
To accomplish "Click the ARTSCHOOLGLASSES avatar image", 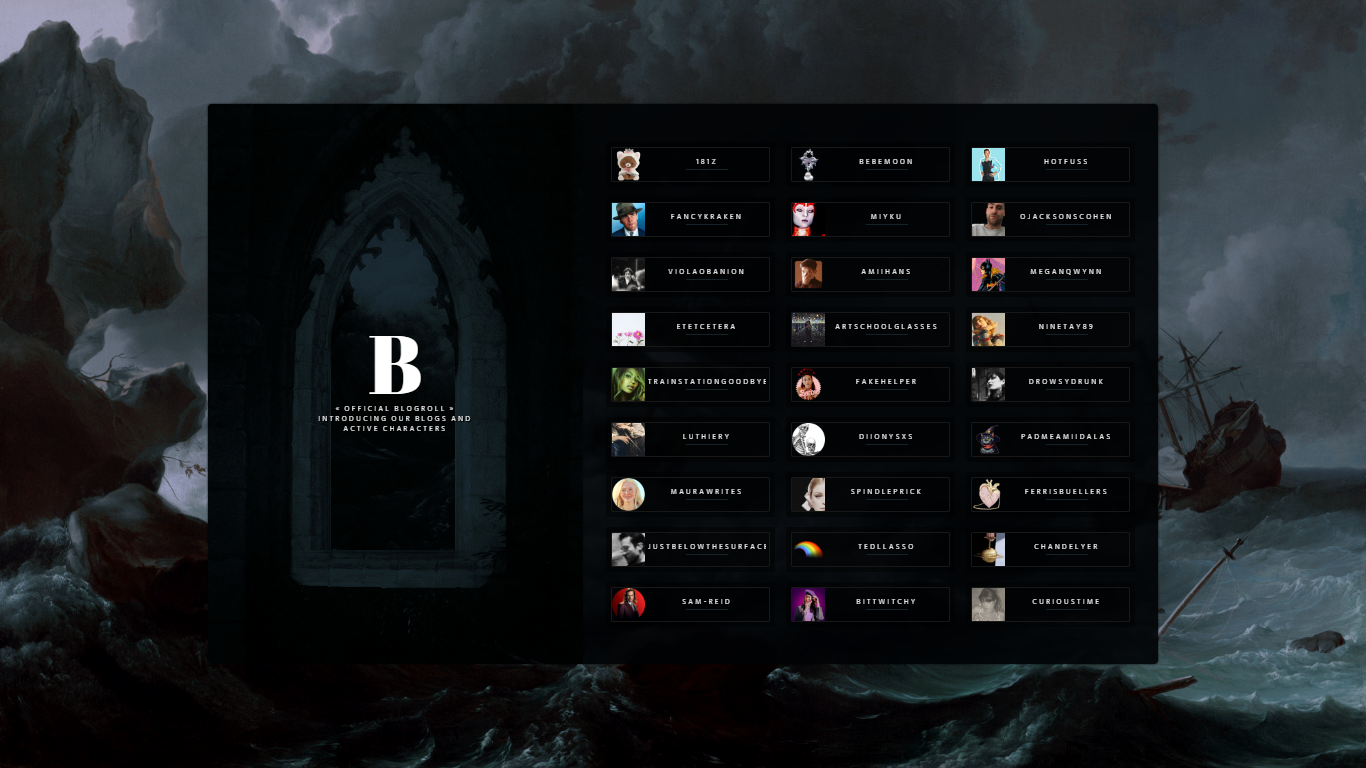I will coord(808,329).
